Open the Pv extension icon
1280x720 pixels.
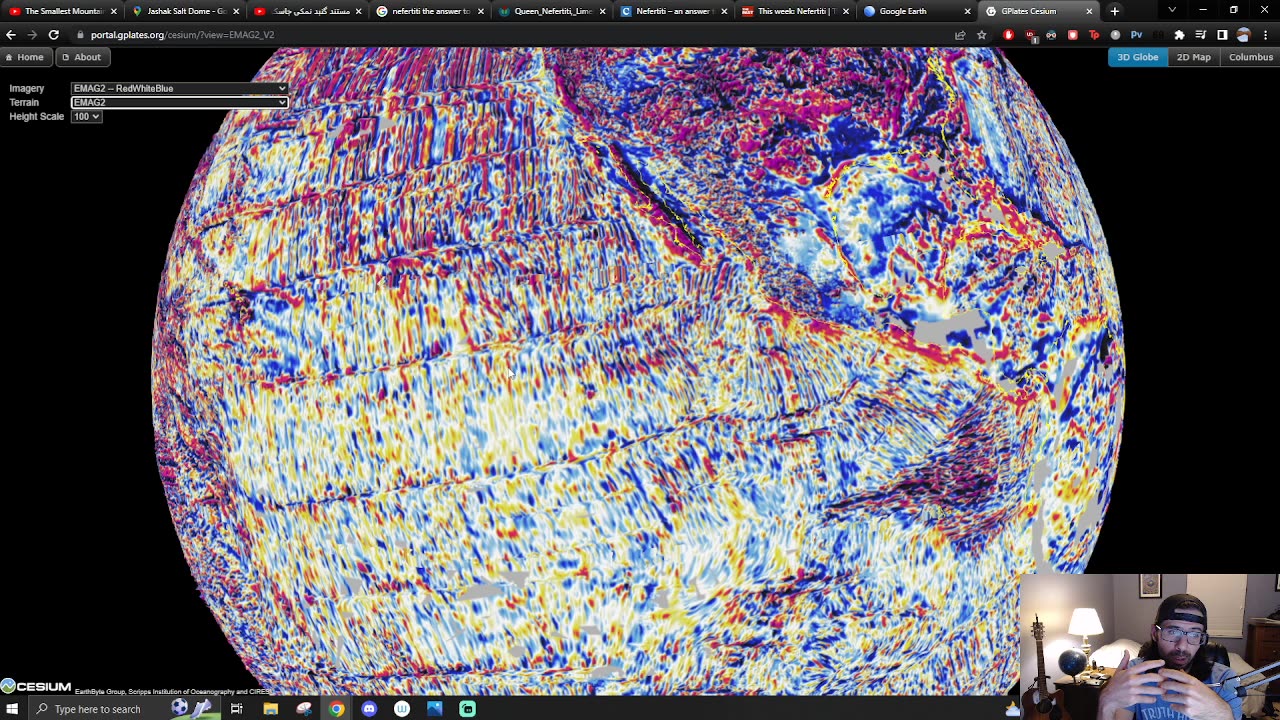[1136, 35]
